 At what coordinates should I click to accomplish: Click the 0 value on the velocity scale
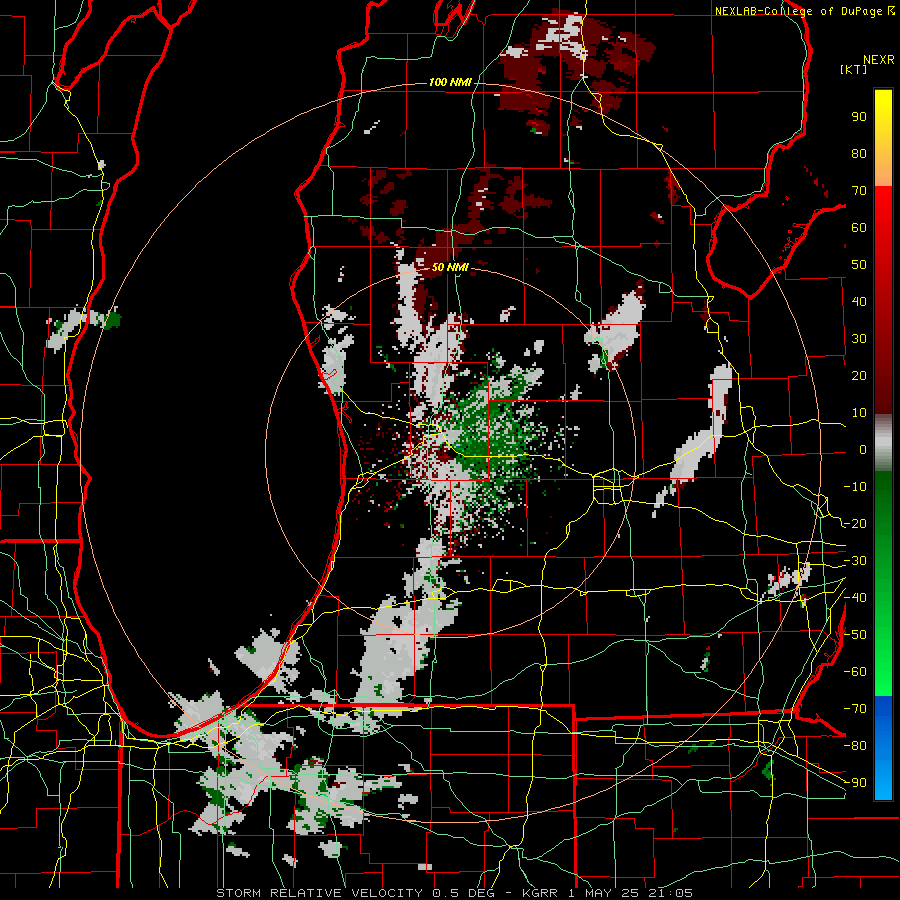point(863,450)
